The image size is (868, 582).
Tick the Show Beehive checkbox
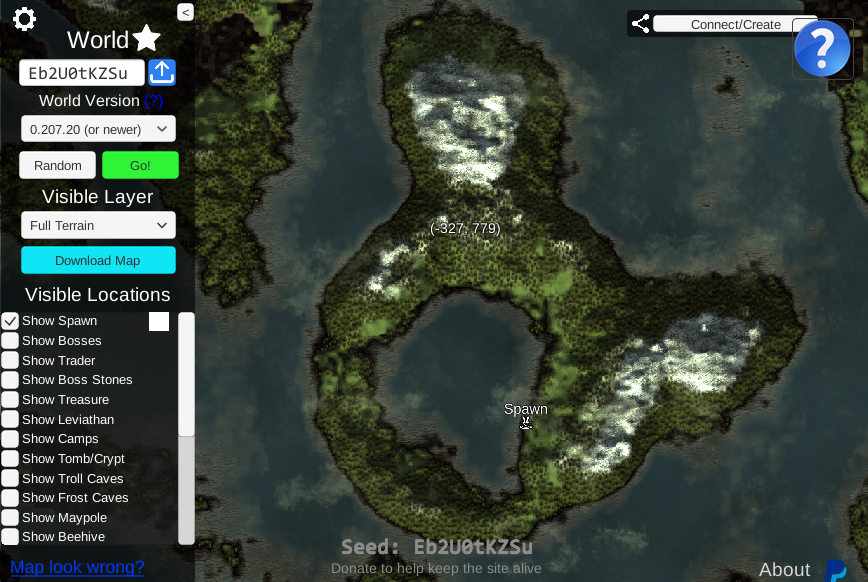click(x=10, y=537)
